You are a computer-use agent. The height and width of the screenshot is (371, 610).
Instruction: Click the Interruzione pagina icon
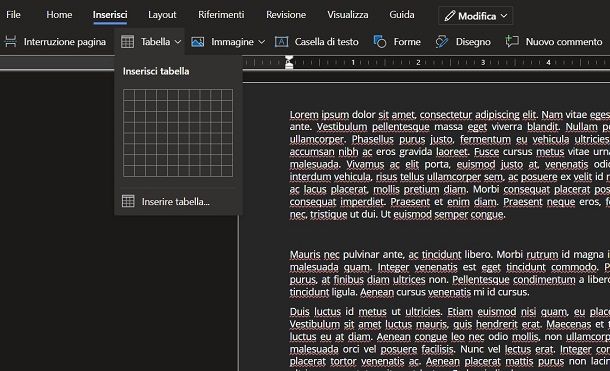11,42
